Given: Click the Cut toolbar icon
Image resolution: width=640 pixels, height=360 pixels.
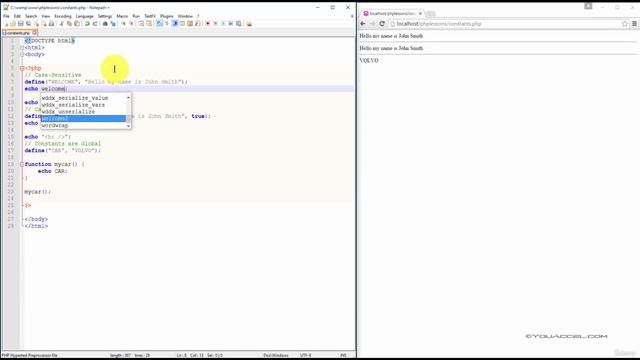Looking at the screenshot, I should pyautogui.click(x=62, y=24).
